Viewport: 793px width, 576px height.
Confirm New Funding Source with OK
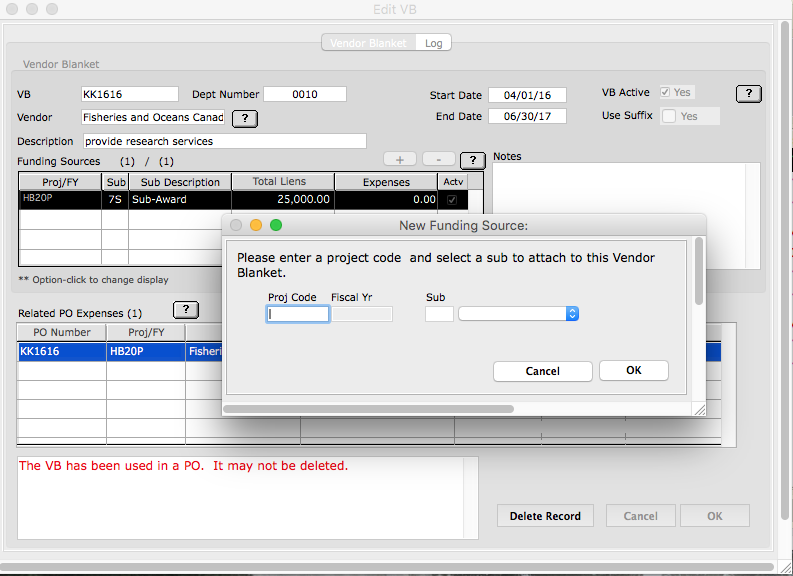coord(634,370)
